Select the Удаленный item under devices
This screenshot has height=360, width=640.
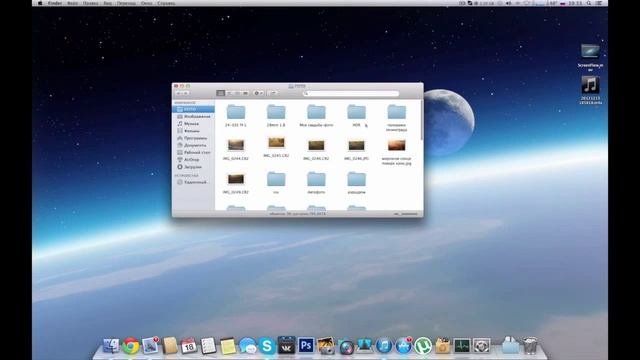193,182
